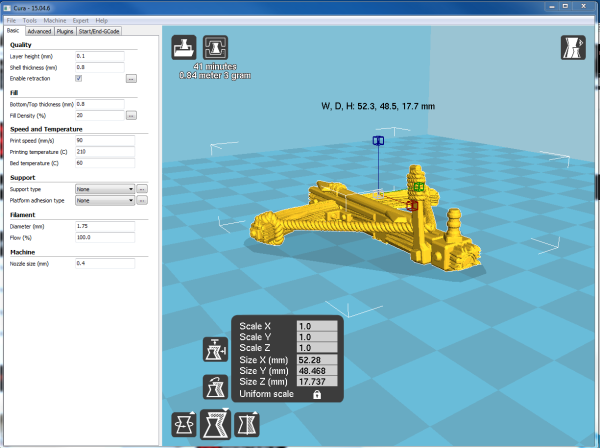Select the Rotate tool icon
600x448 pixels.
(184, 424)
